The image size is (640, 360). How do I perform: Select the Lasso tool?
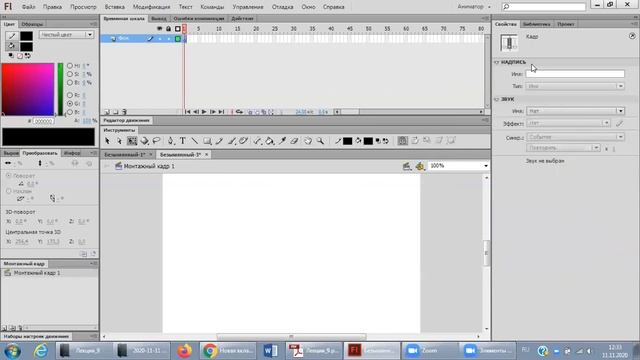(x=156, y=141)
